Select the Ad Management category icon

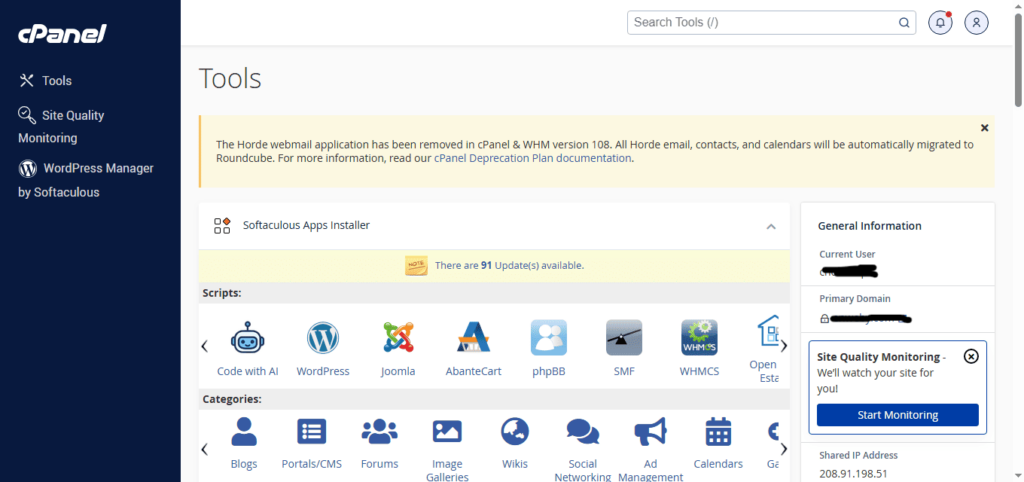[x=650, y=432]
